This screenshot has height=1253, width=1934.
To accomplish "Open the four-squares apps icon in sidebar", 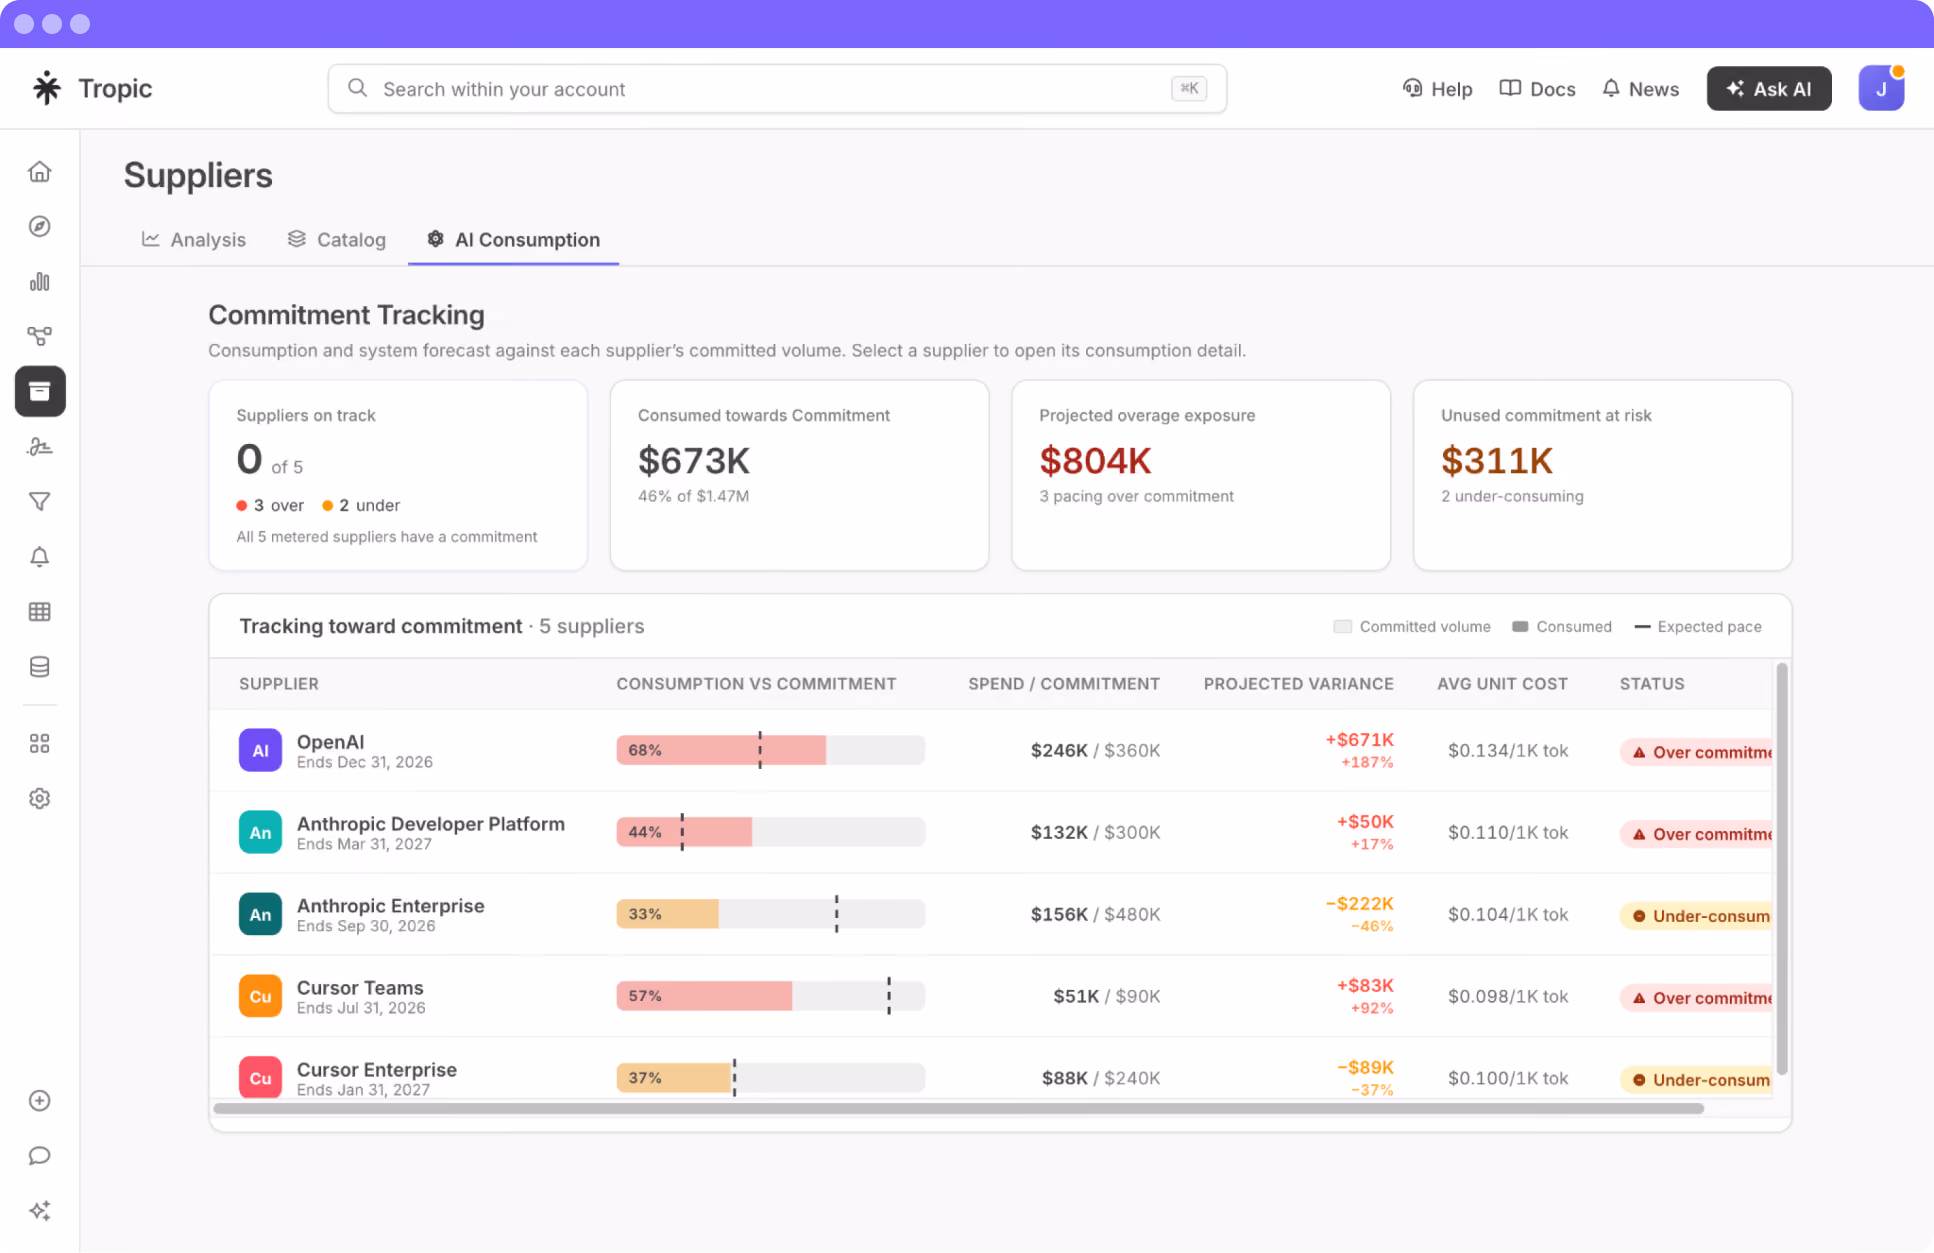I will pyautogui.click(x=40, y=743).
